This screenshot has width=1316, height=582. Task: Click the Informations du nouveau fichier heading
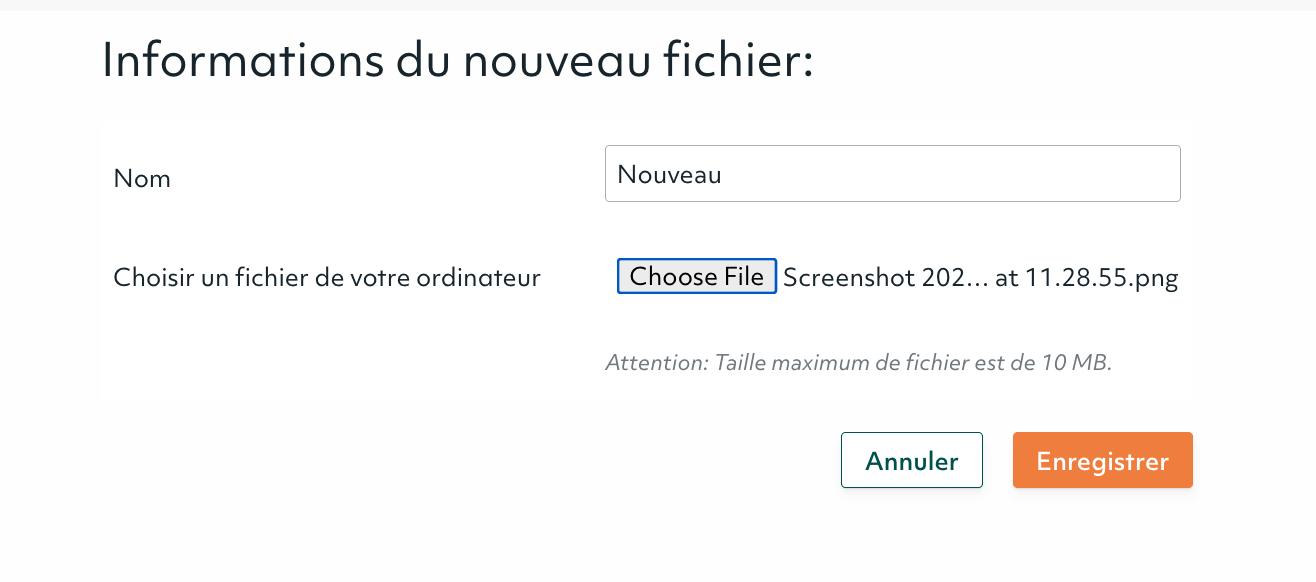[459, 60]
